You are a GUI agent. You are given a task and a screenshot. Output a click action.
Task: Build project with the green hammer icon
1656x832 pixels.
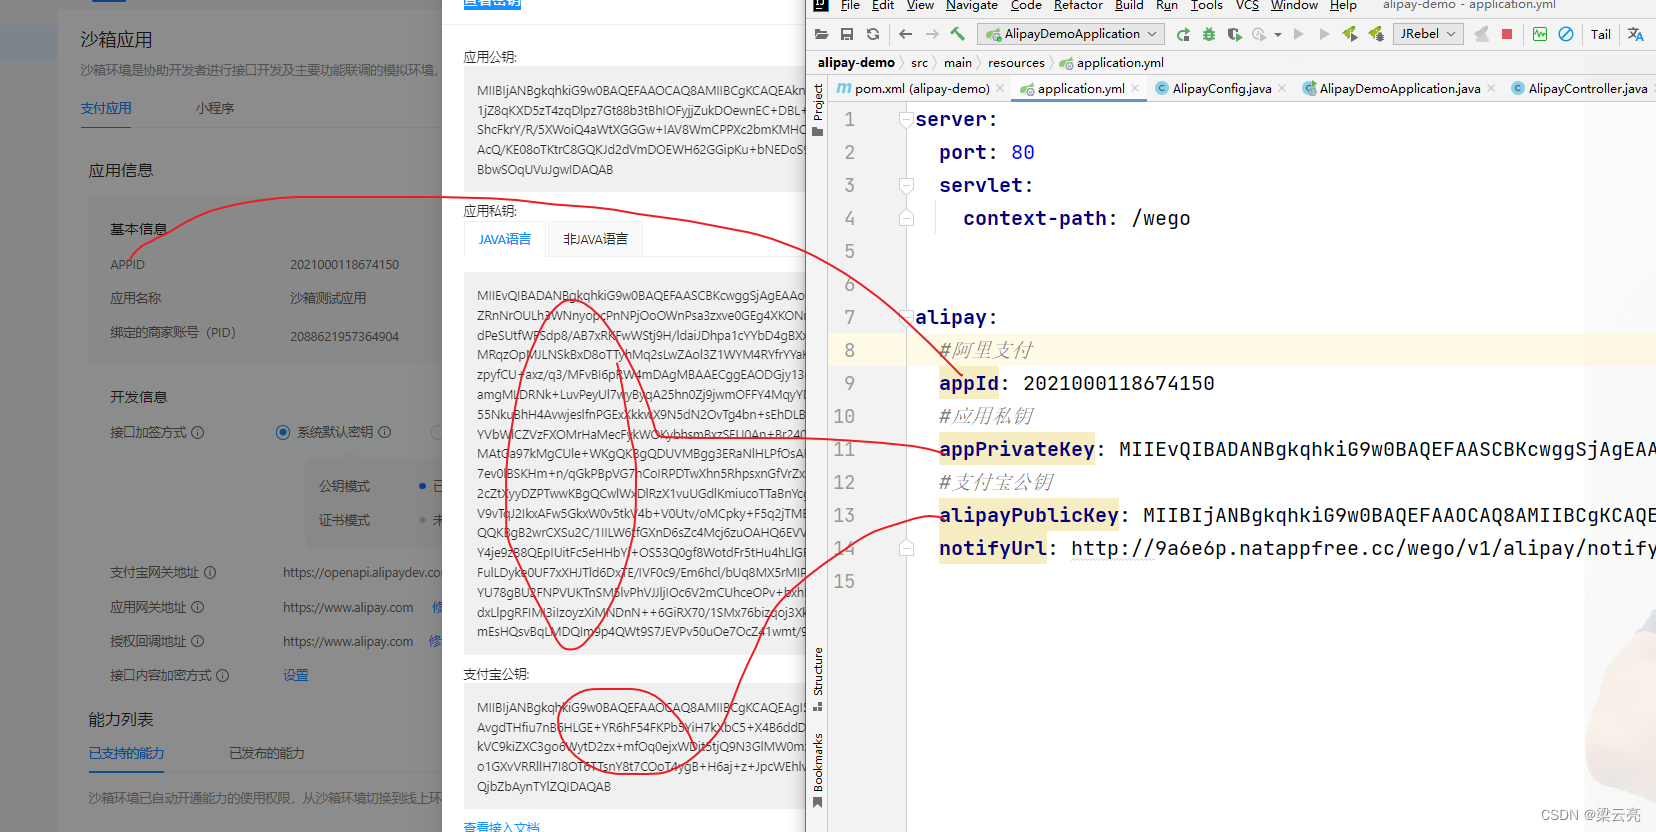click(958, 34)
